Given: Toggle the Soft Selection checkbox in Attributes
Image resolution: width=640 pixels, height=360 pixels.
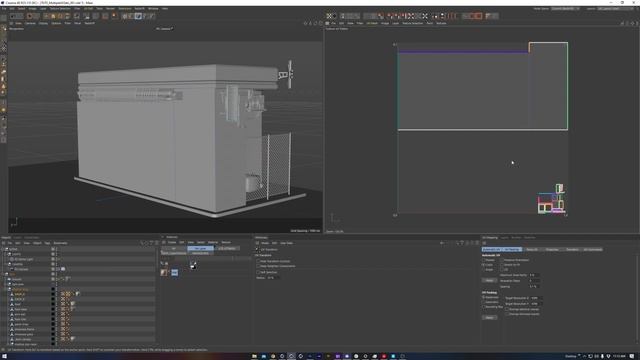Looking at the screenshot, I should click(x=258, y=272).
